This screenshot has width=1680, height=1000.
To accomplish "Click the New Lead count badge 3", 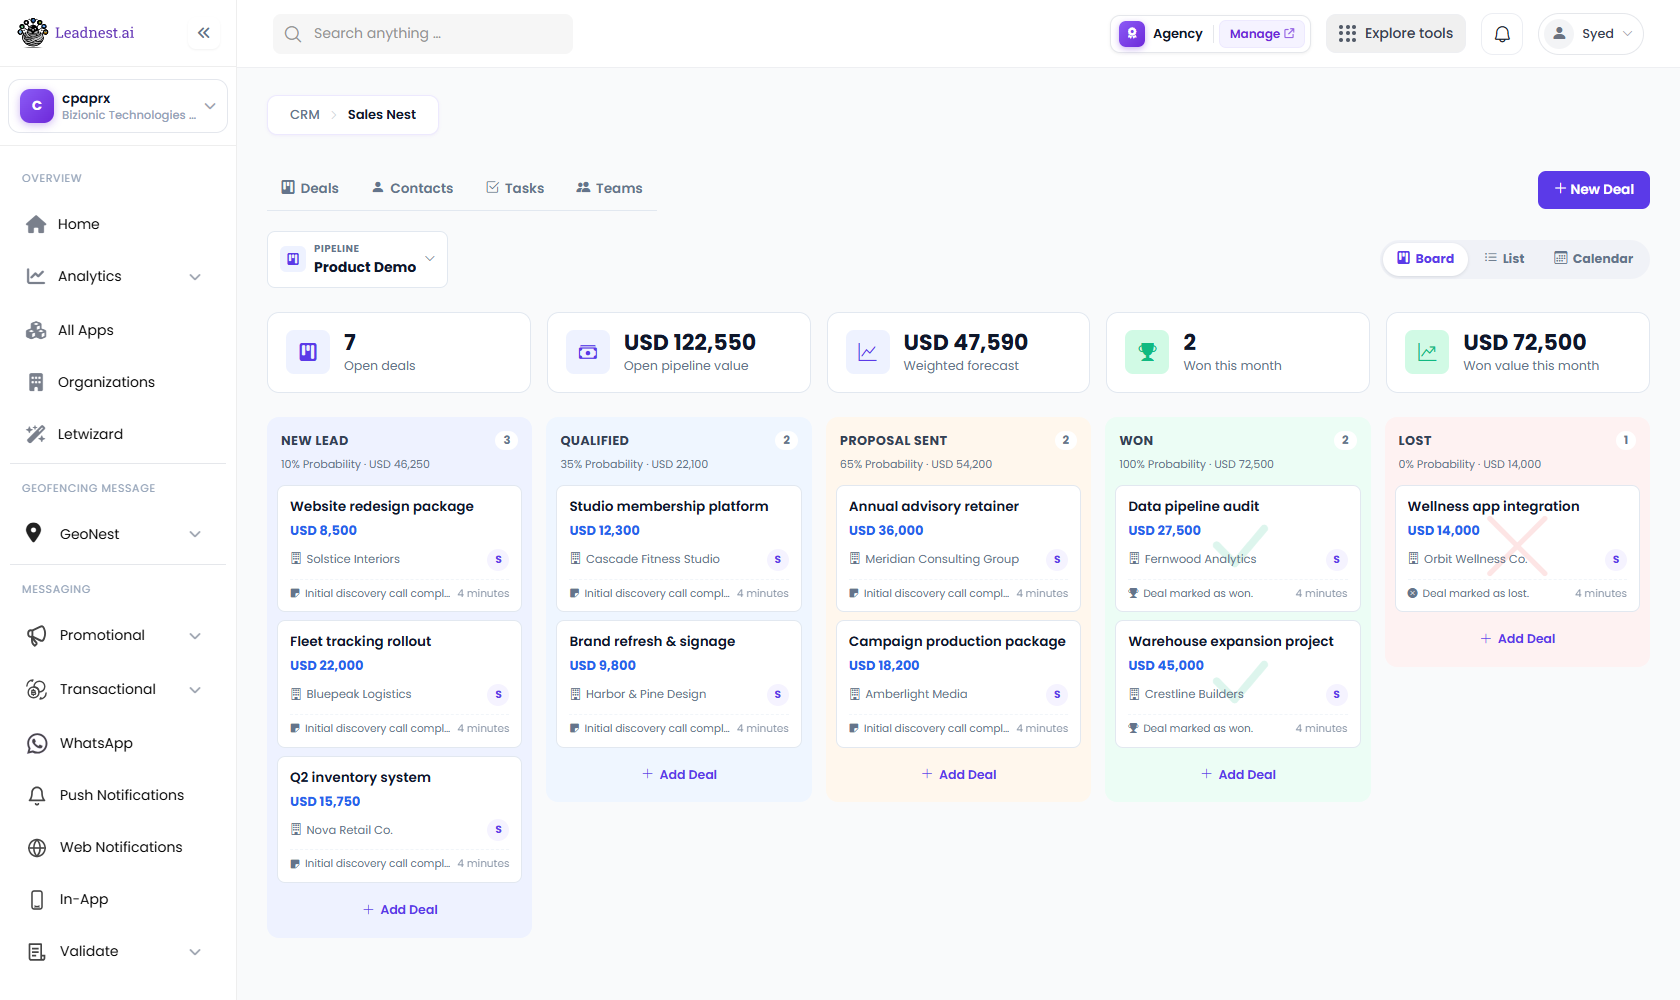I will tap(507, 440).
